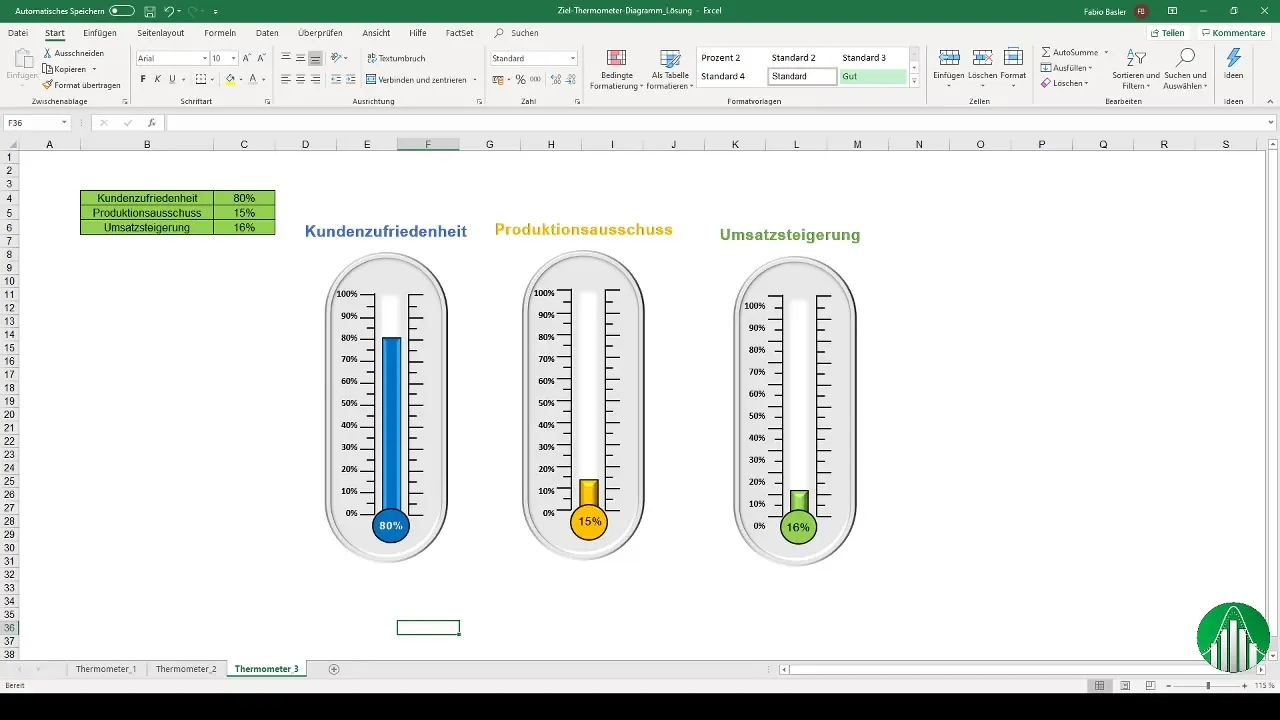Click the accounting number format icon
Screen dimensions: 1280x720
[498, 79]
